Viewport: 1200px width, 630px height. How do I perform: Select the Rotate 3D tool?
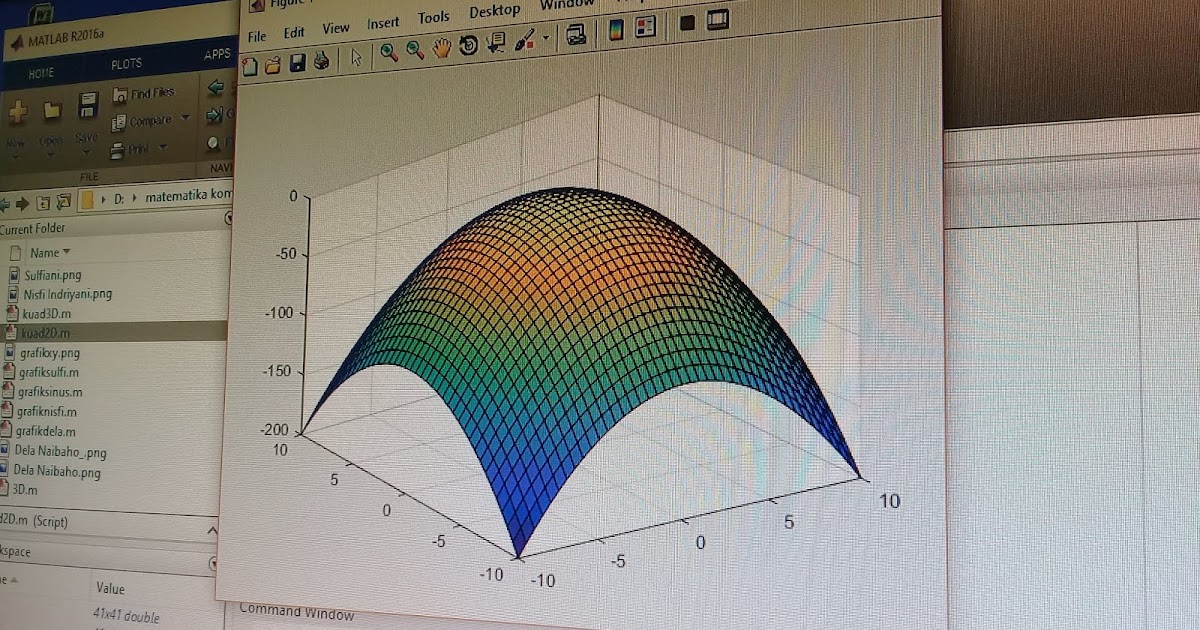[x=467, y=44]
